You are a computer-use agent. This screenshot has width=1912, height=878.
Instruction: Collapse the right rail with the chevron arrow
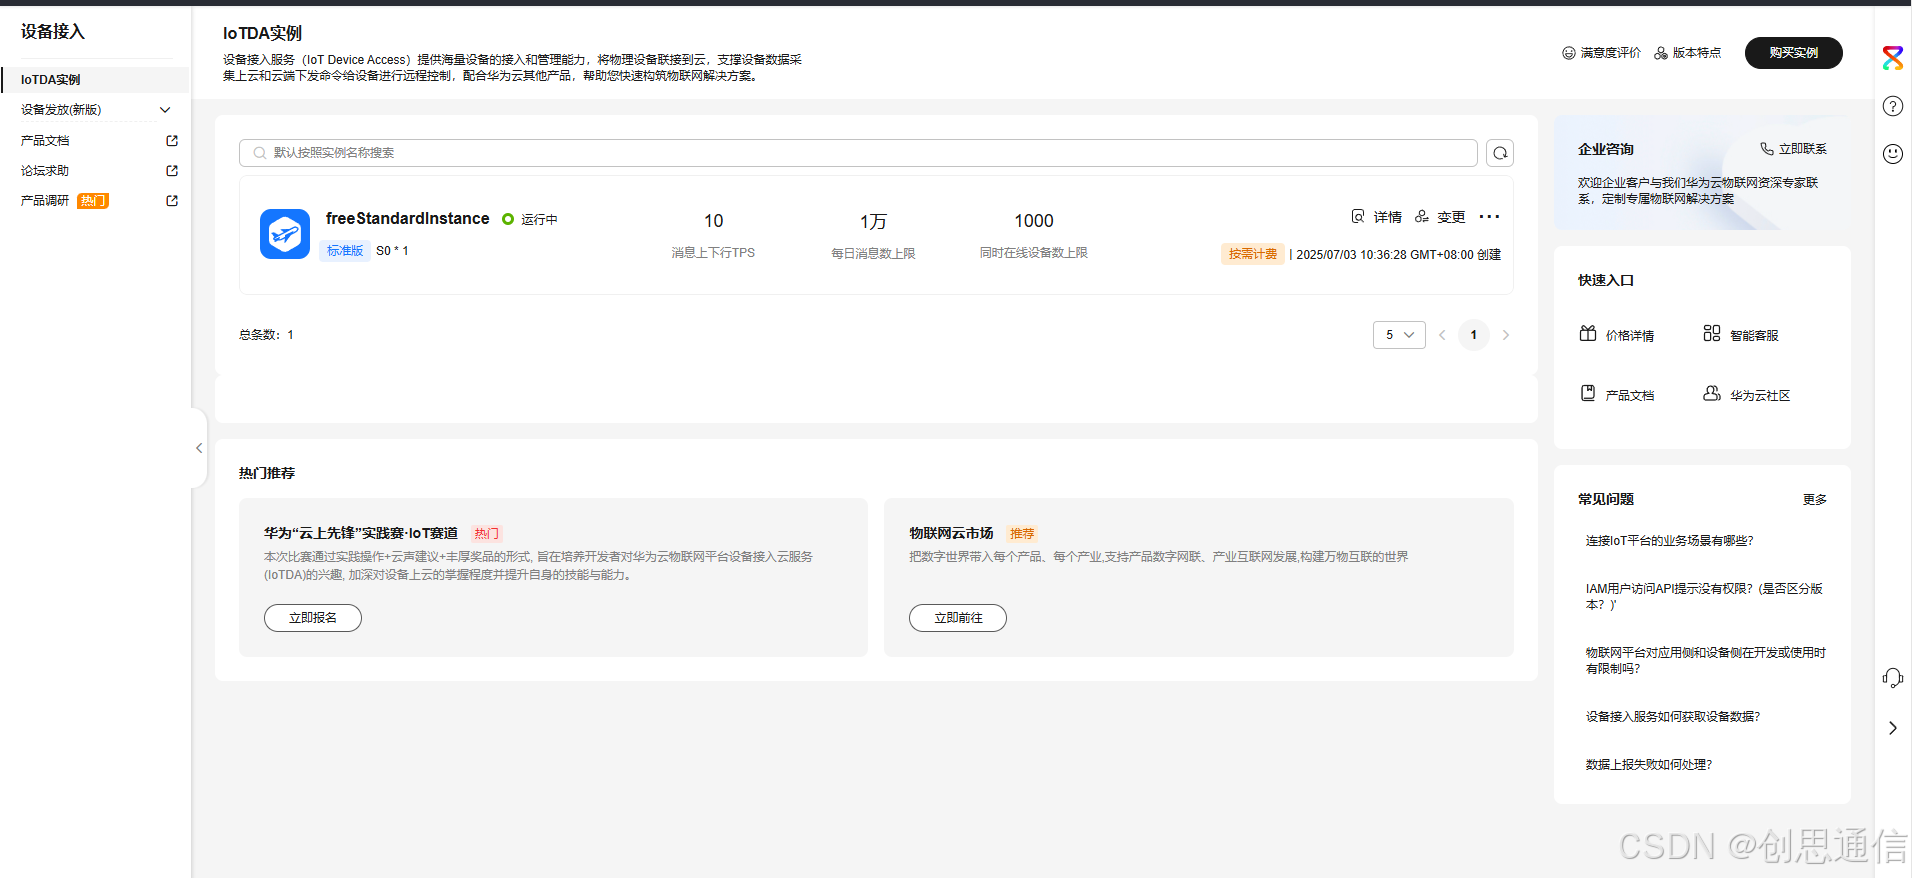point(1893,728)
